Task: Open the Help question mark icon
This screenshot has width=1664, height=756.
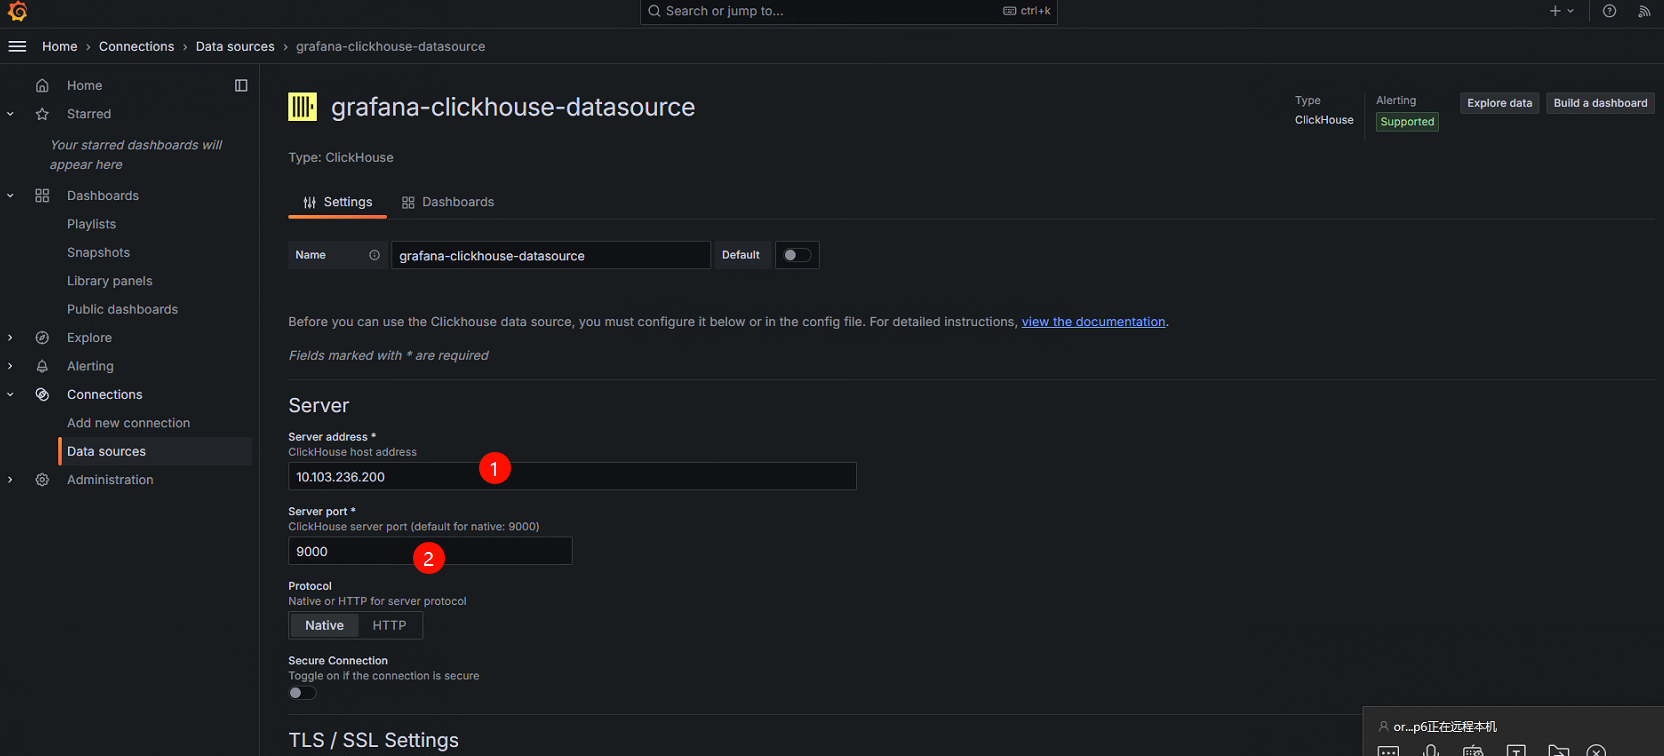Action: (x=1609, y=11)
